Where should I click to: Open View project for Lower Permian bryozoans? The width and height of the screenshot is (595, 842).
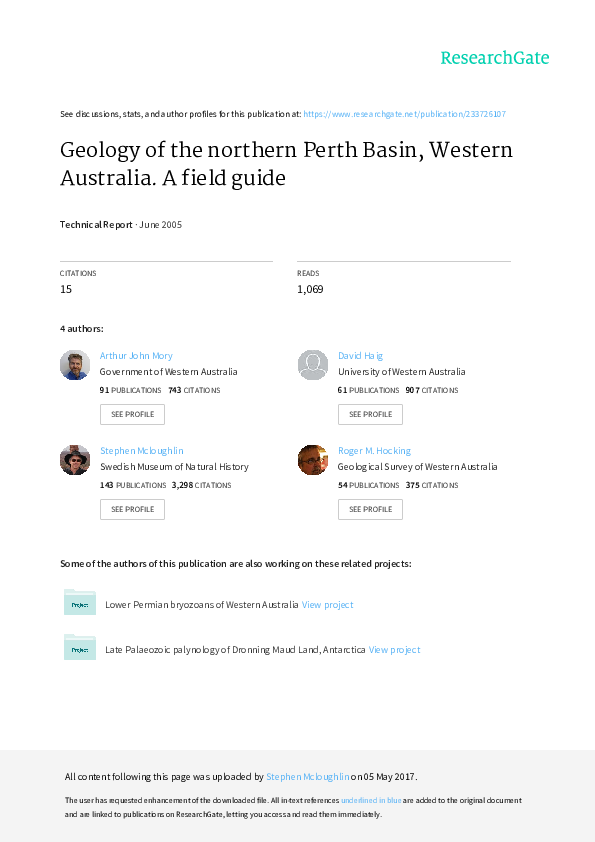click(x=327, y=604)
